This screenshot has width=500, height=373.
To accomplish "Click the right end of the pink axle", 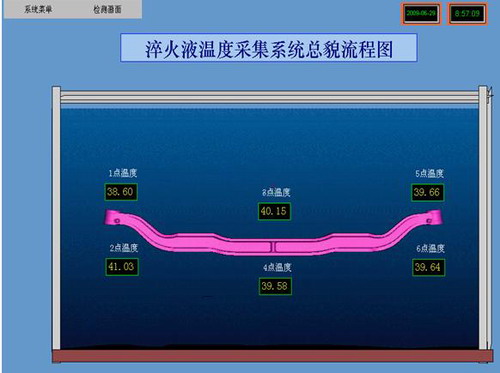I will [x=434, y=217].
